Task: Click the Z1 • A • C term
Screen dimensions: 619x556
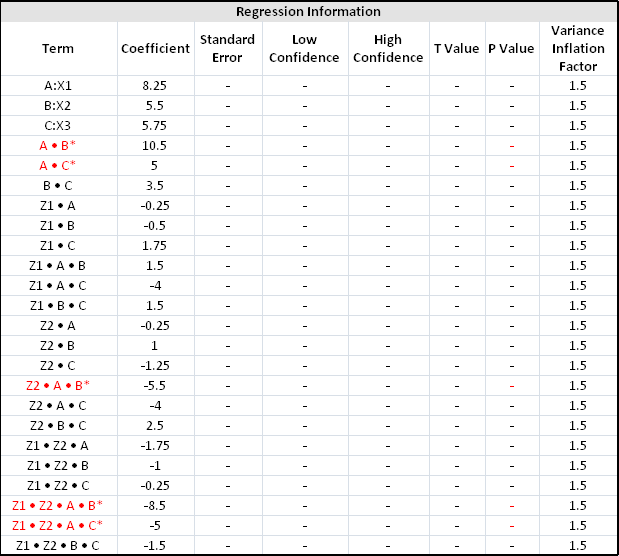Action: [58, 285]
